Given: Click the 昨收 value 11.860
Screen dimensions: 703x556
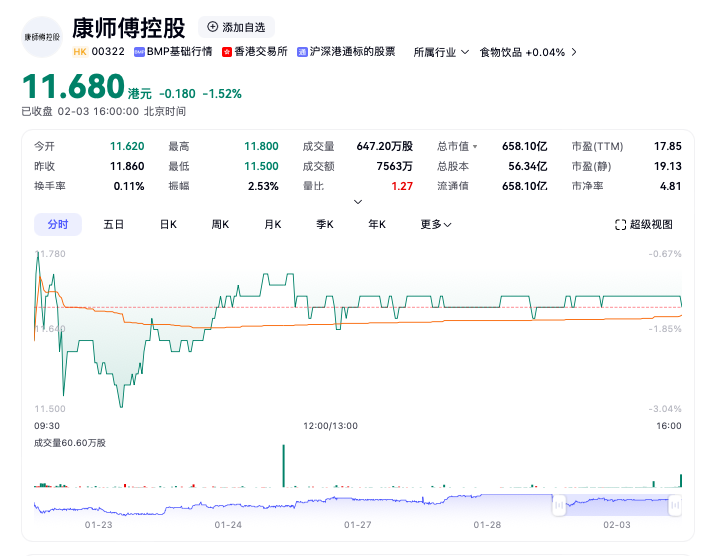Looking at the screenshot, I should (x=127, y=166).
